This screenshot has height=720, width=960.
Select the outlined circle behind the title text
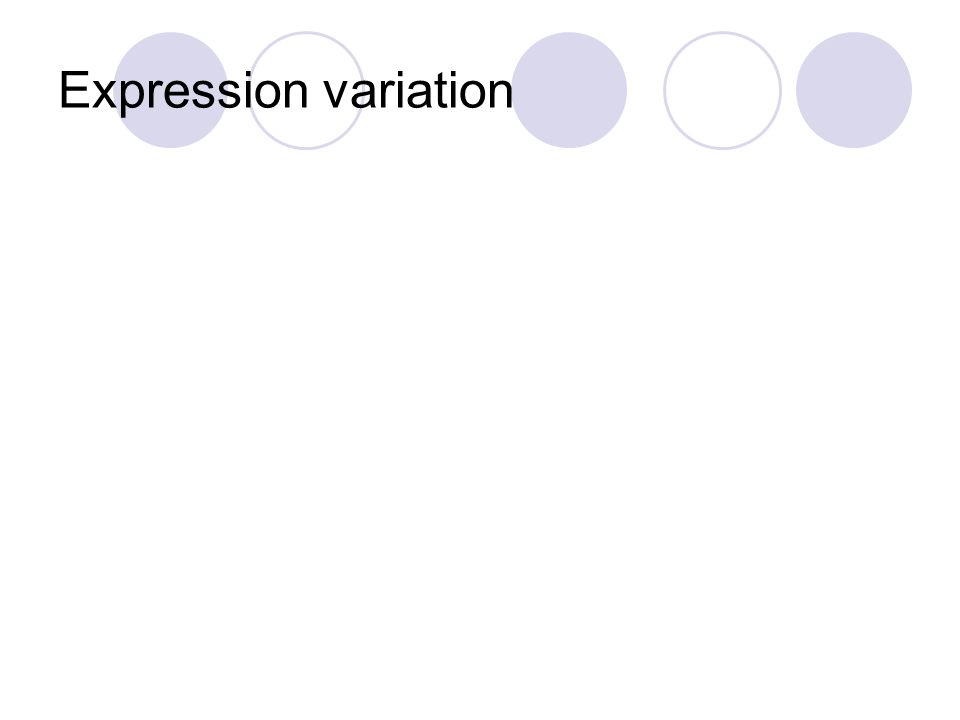[x=306, y=90]
